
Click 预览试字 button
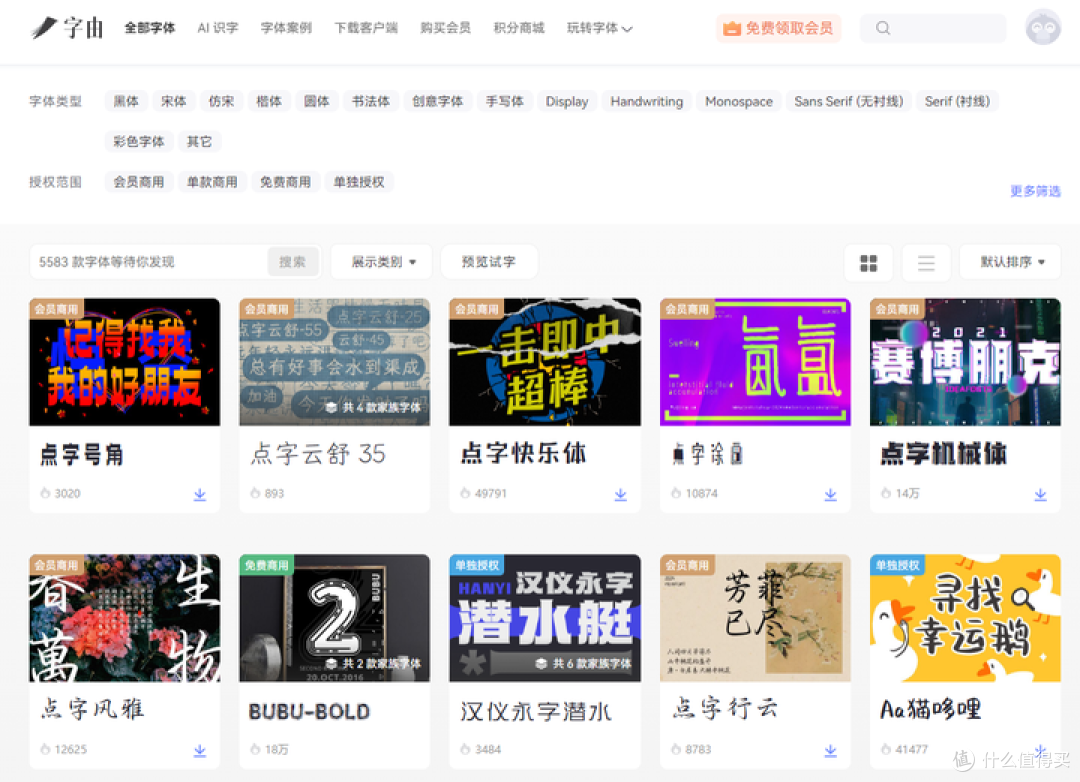pos(489,262)
